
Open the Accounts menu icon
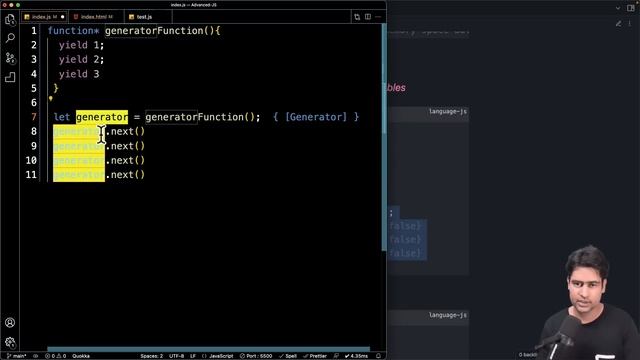tap(10, 322)
